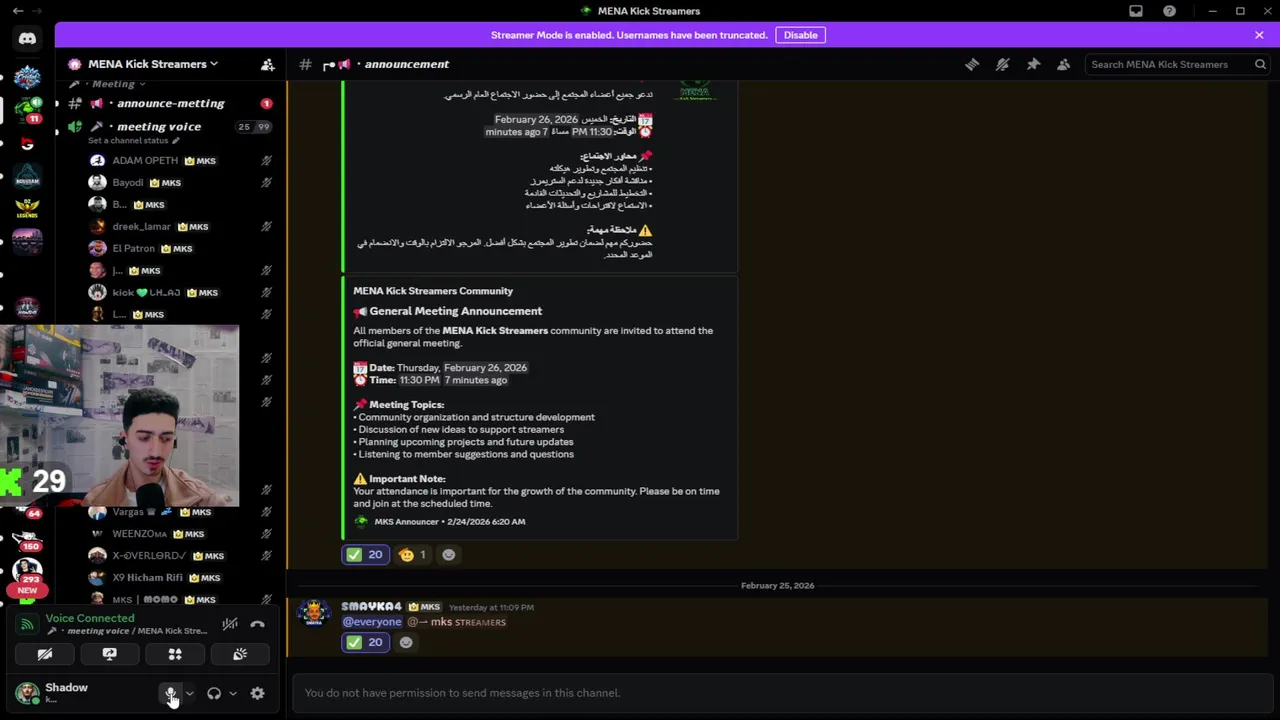Open Discord direct messages home
The width and height of the screenshot is (1280, 720).
pyautogui.click(x=27, y=39)
